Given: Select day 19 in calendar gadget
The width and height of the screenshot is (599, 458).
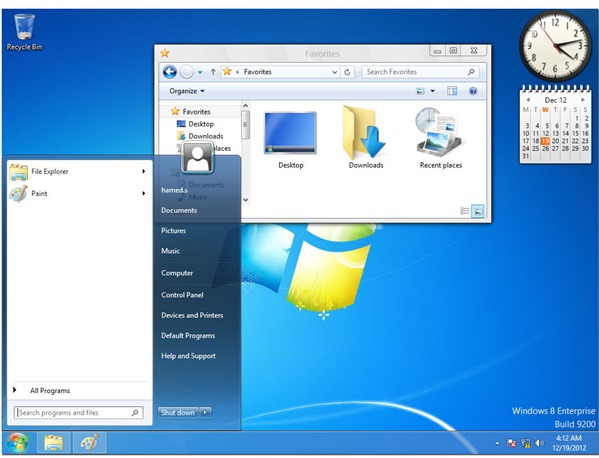Looking at the screenshot, I should (x=546, y=141).
